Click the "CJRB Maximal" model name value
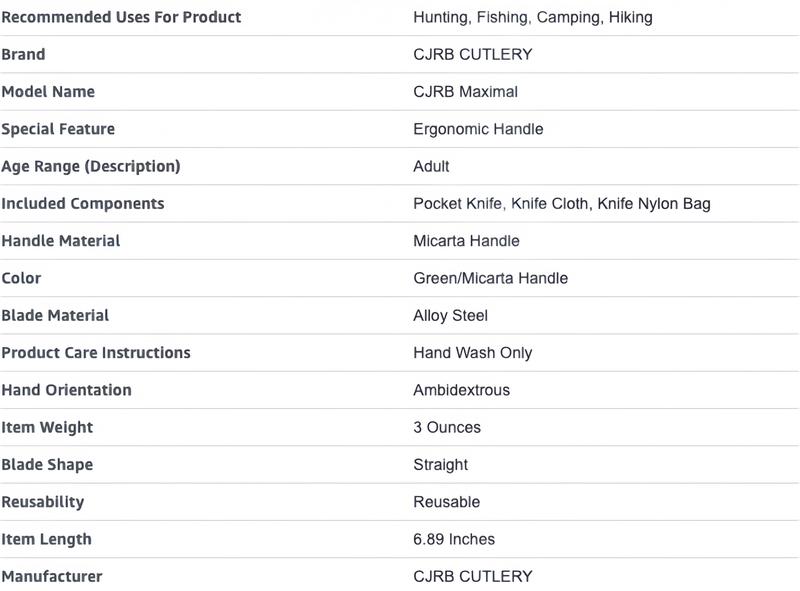The height and width of the screenshot is (591, 800). 465,91
